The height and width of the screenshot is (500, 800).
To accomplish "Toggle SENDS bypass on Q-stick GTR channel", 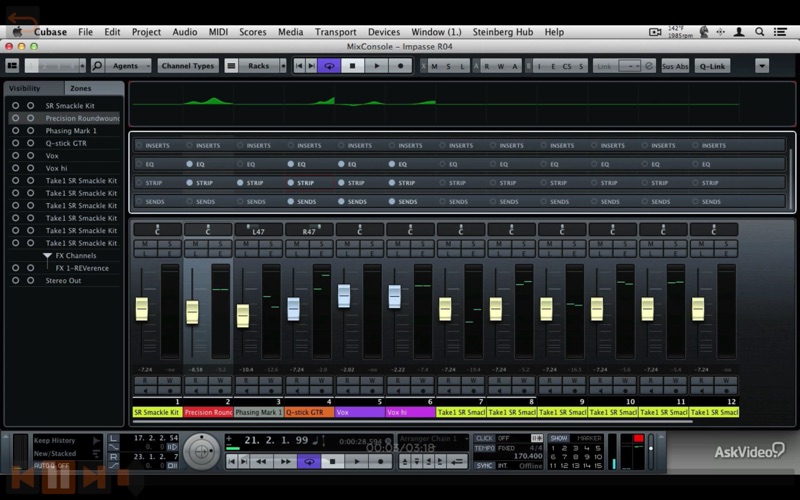I will pyautogui.click(x=290, y=202).
